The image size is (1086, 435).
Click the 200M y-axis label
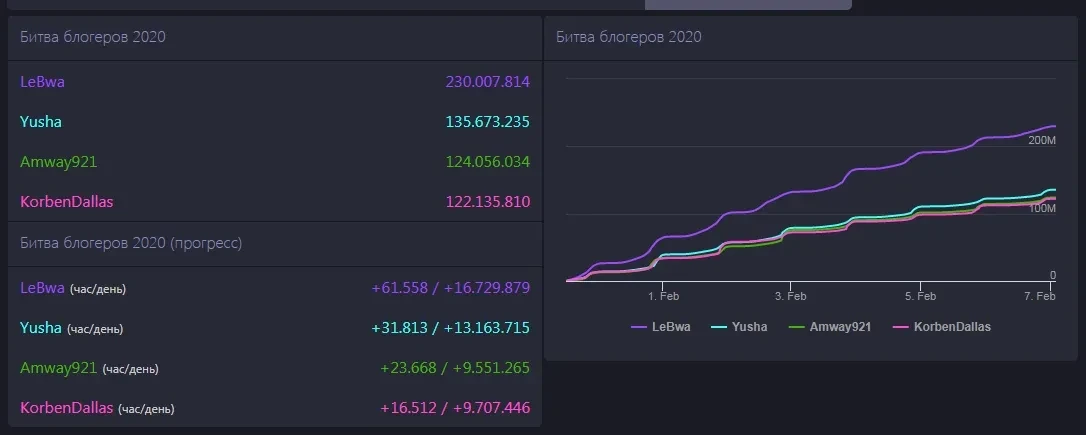(x=1041, y=141)
